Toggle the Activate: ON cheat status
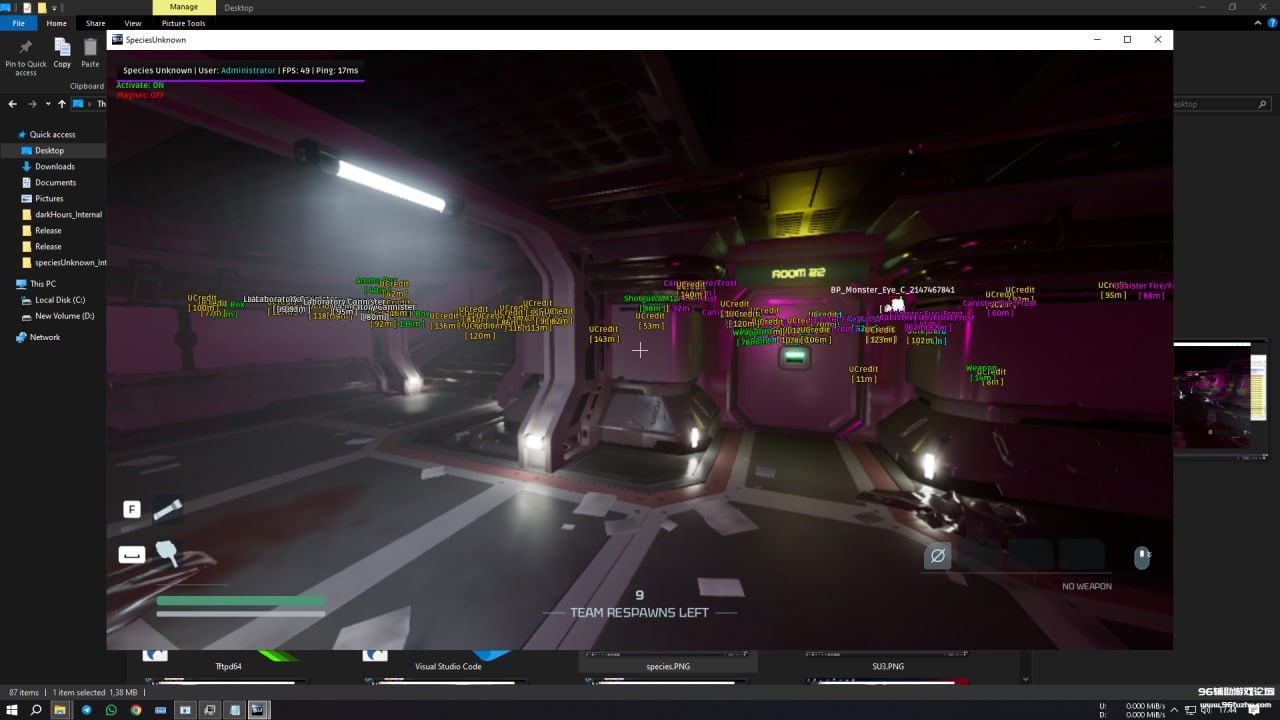This screenshot has width=1280, height=720. (140, 85)
